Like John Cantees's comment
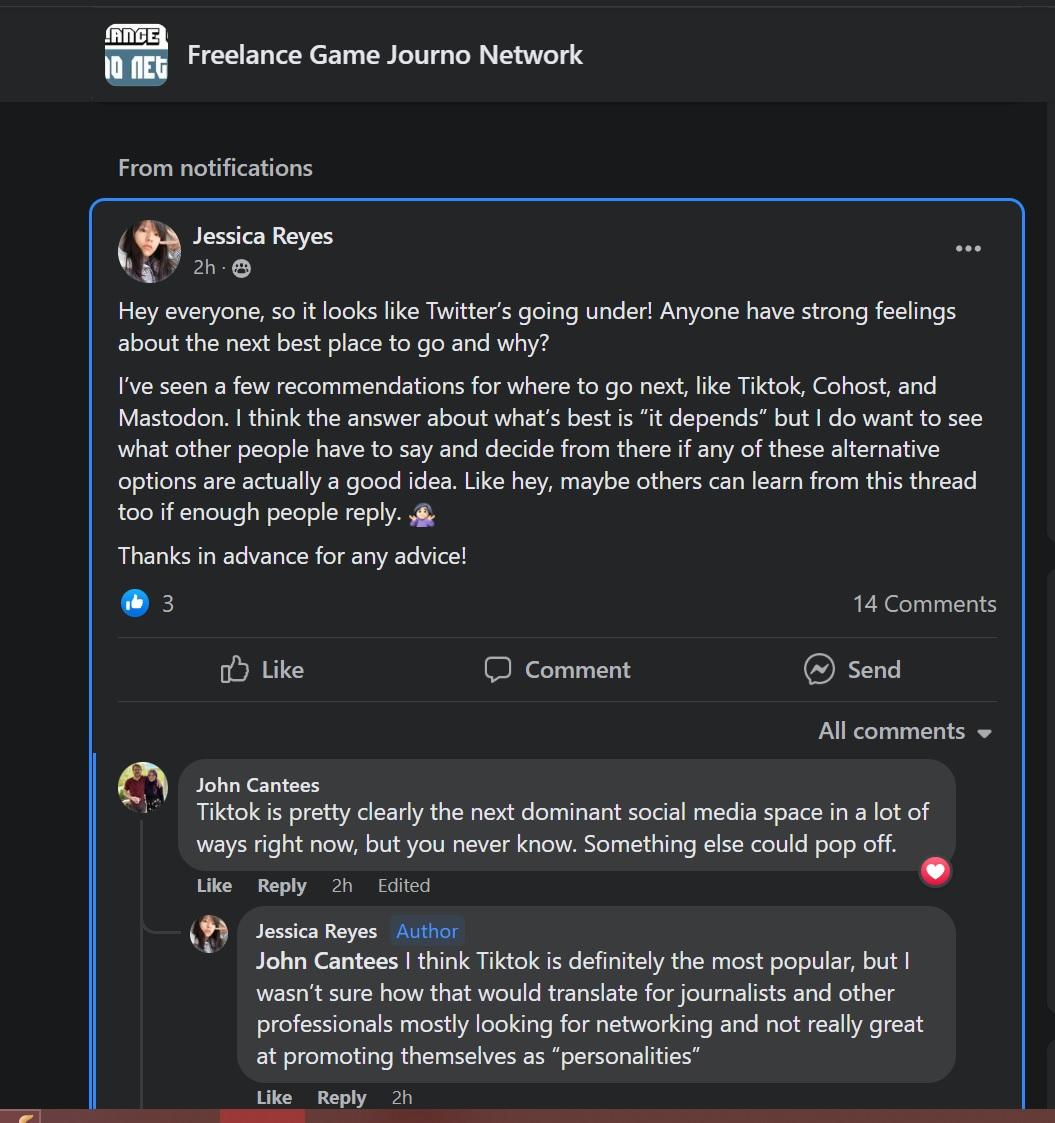1055x1123 pixels. [214, 885]
